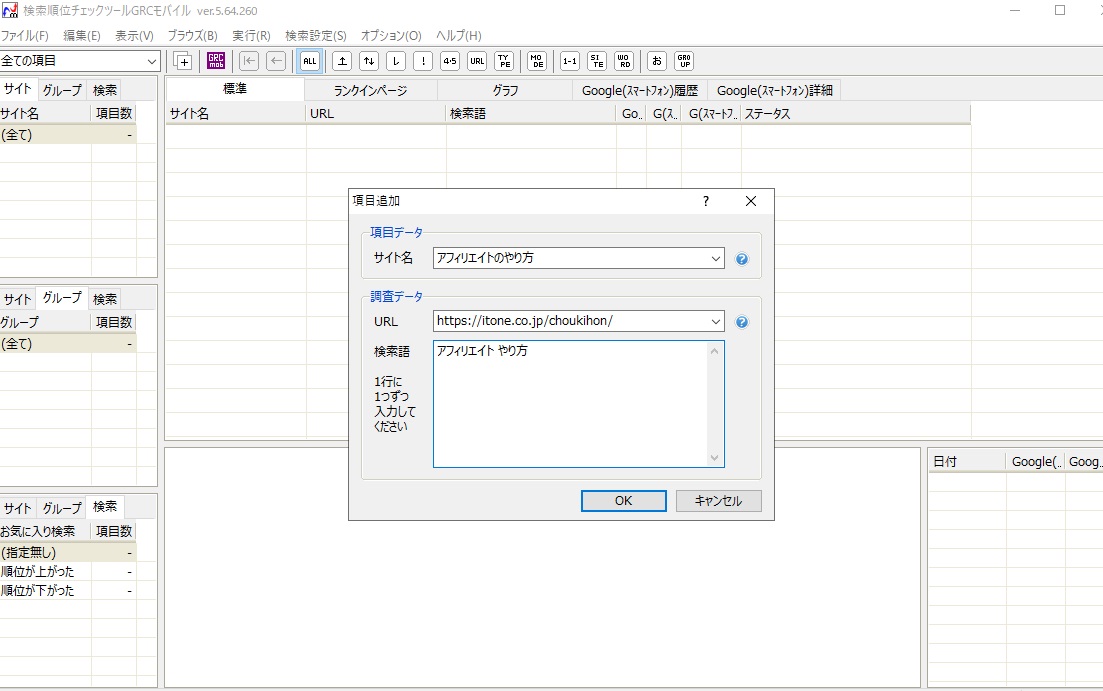This screenshot has height=691, width=1103.
Task: Click the キャンセル button
Action: click(718, 501)
